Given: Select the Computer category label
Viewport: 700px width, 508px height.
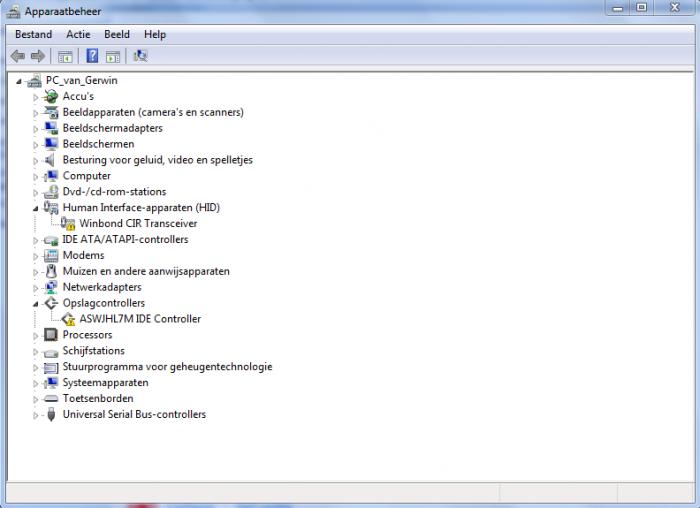Looking at the screenshot, I should point(87,176).
